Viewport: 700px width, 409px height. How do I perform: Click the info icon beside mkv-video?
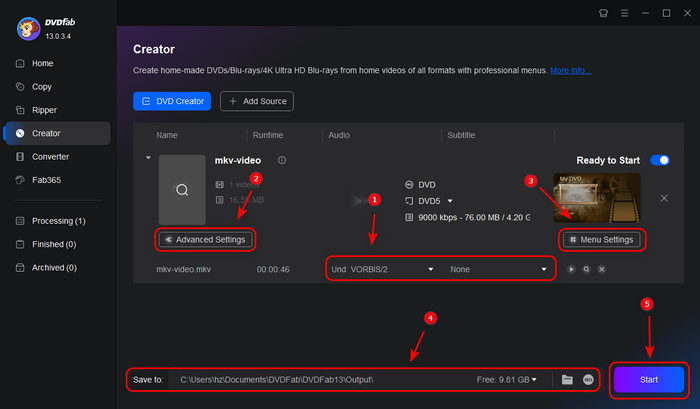(x=282, y=160)
